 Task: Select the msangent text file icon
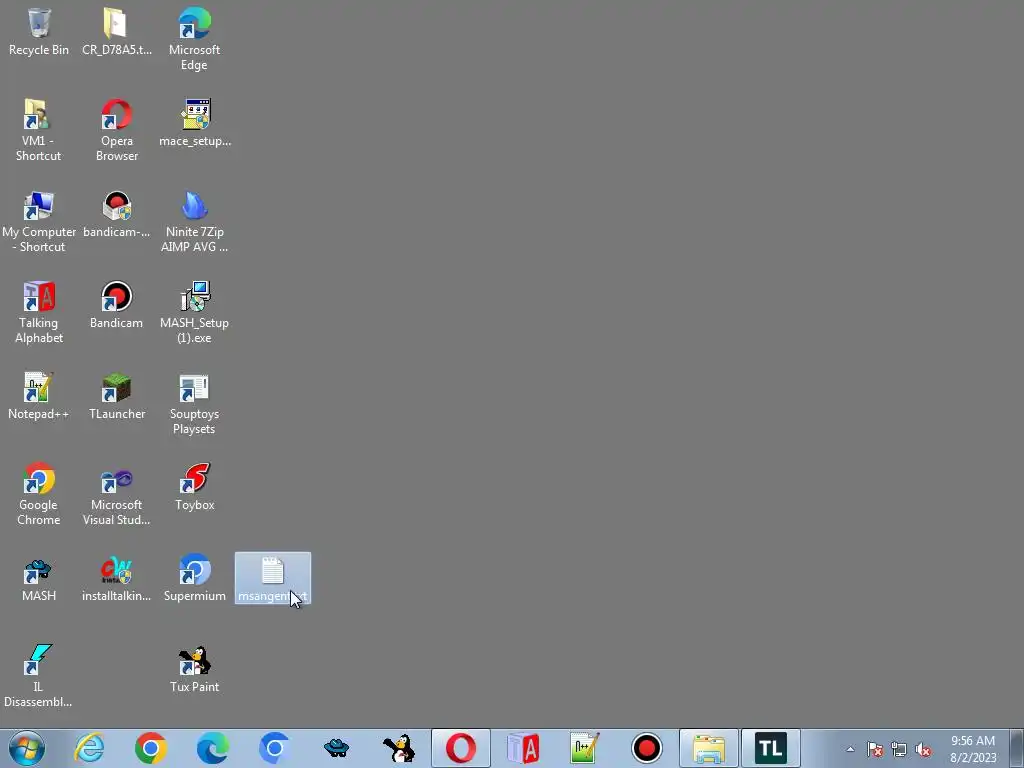pos(272,578)
